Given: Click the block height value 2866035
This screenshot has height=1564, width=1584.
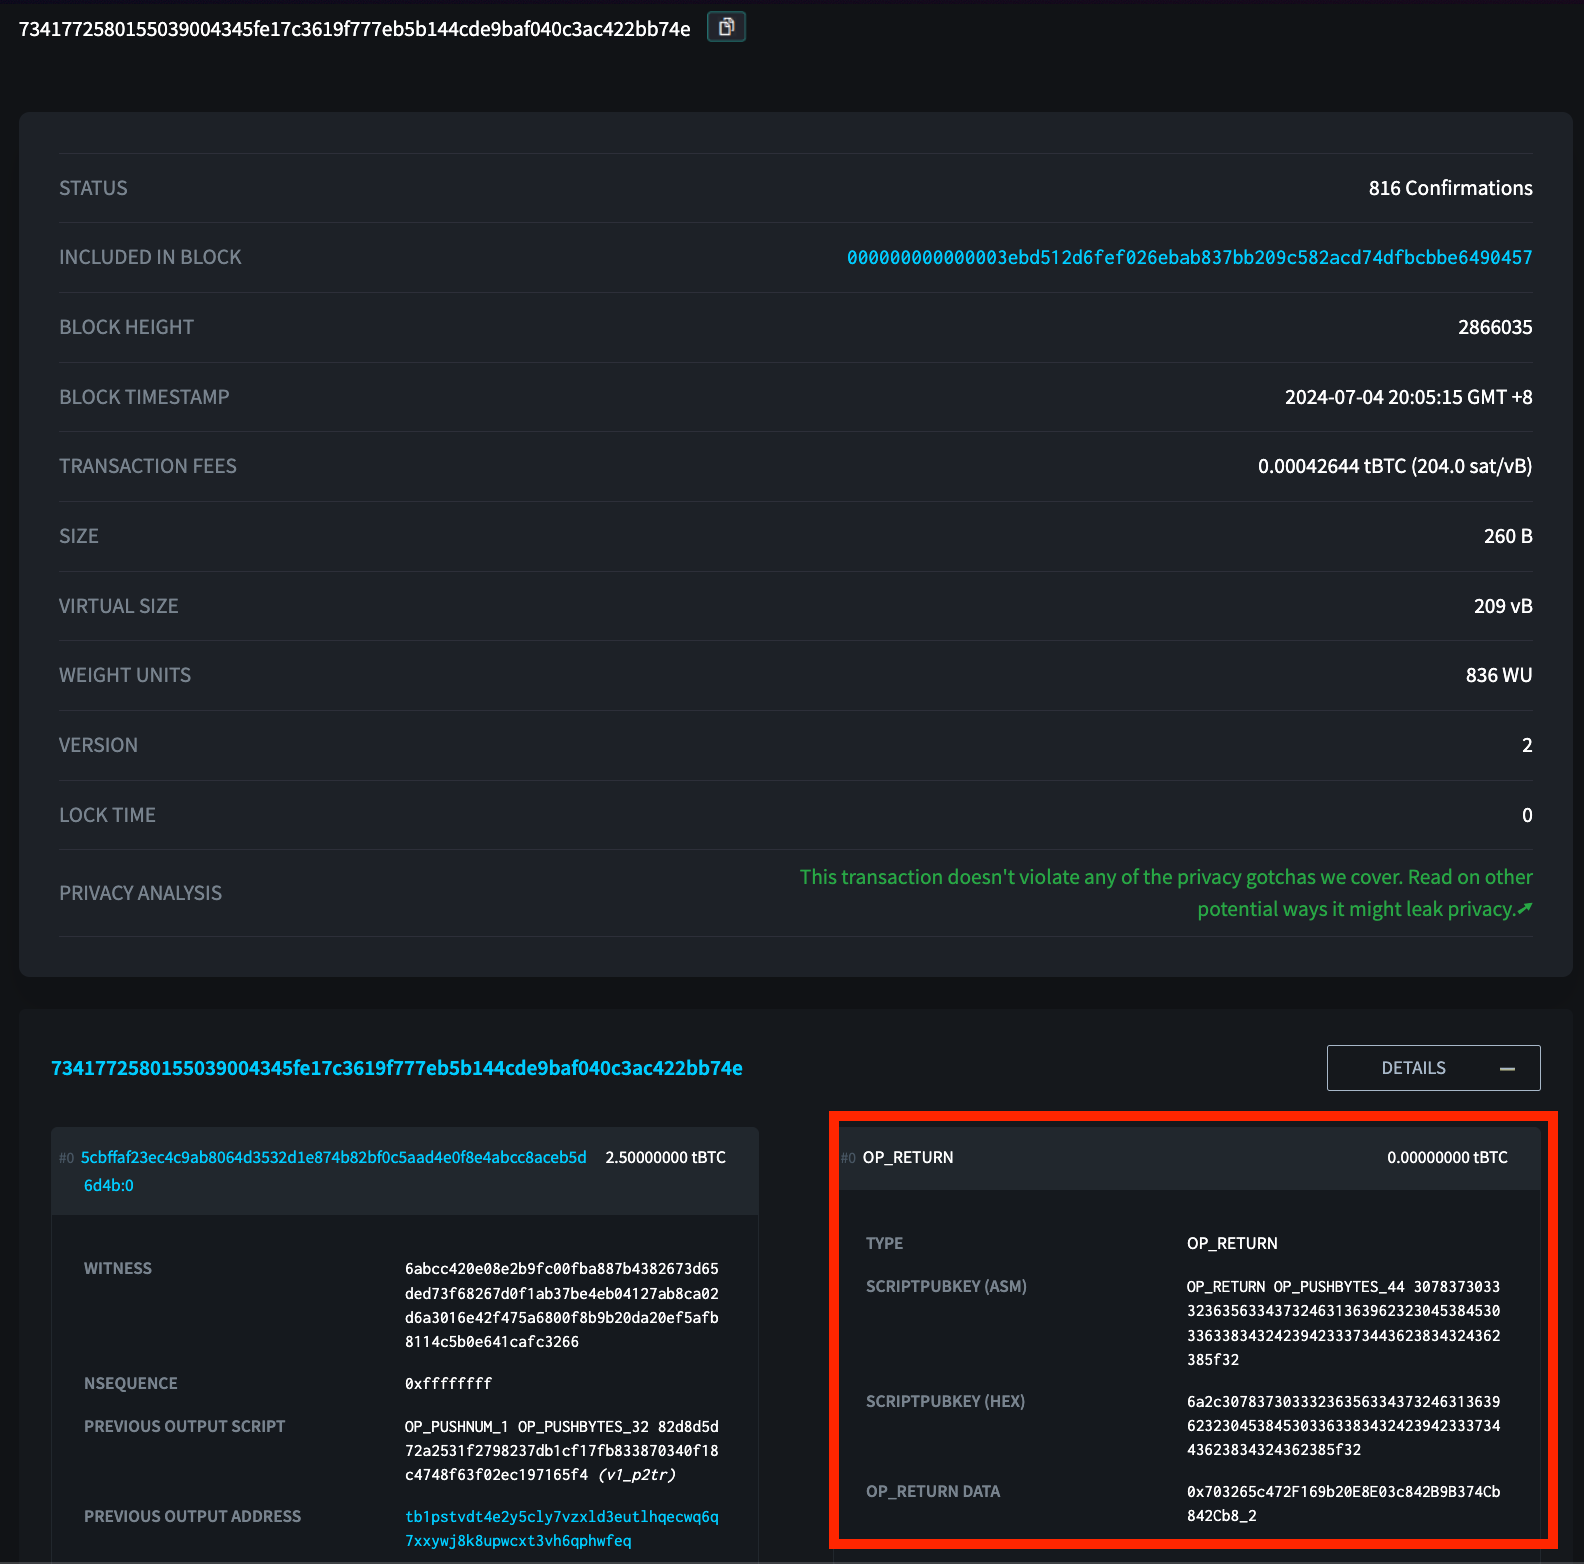Looking at the screenshot, I should click(x=1494, y=328).
